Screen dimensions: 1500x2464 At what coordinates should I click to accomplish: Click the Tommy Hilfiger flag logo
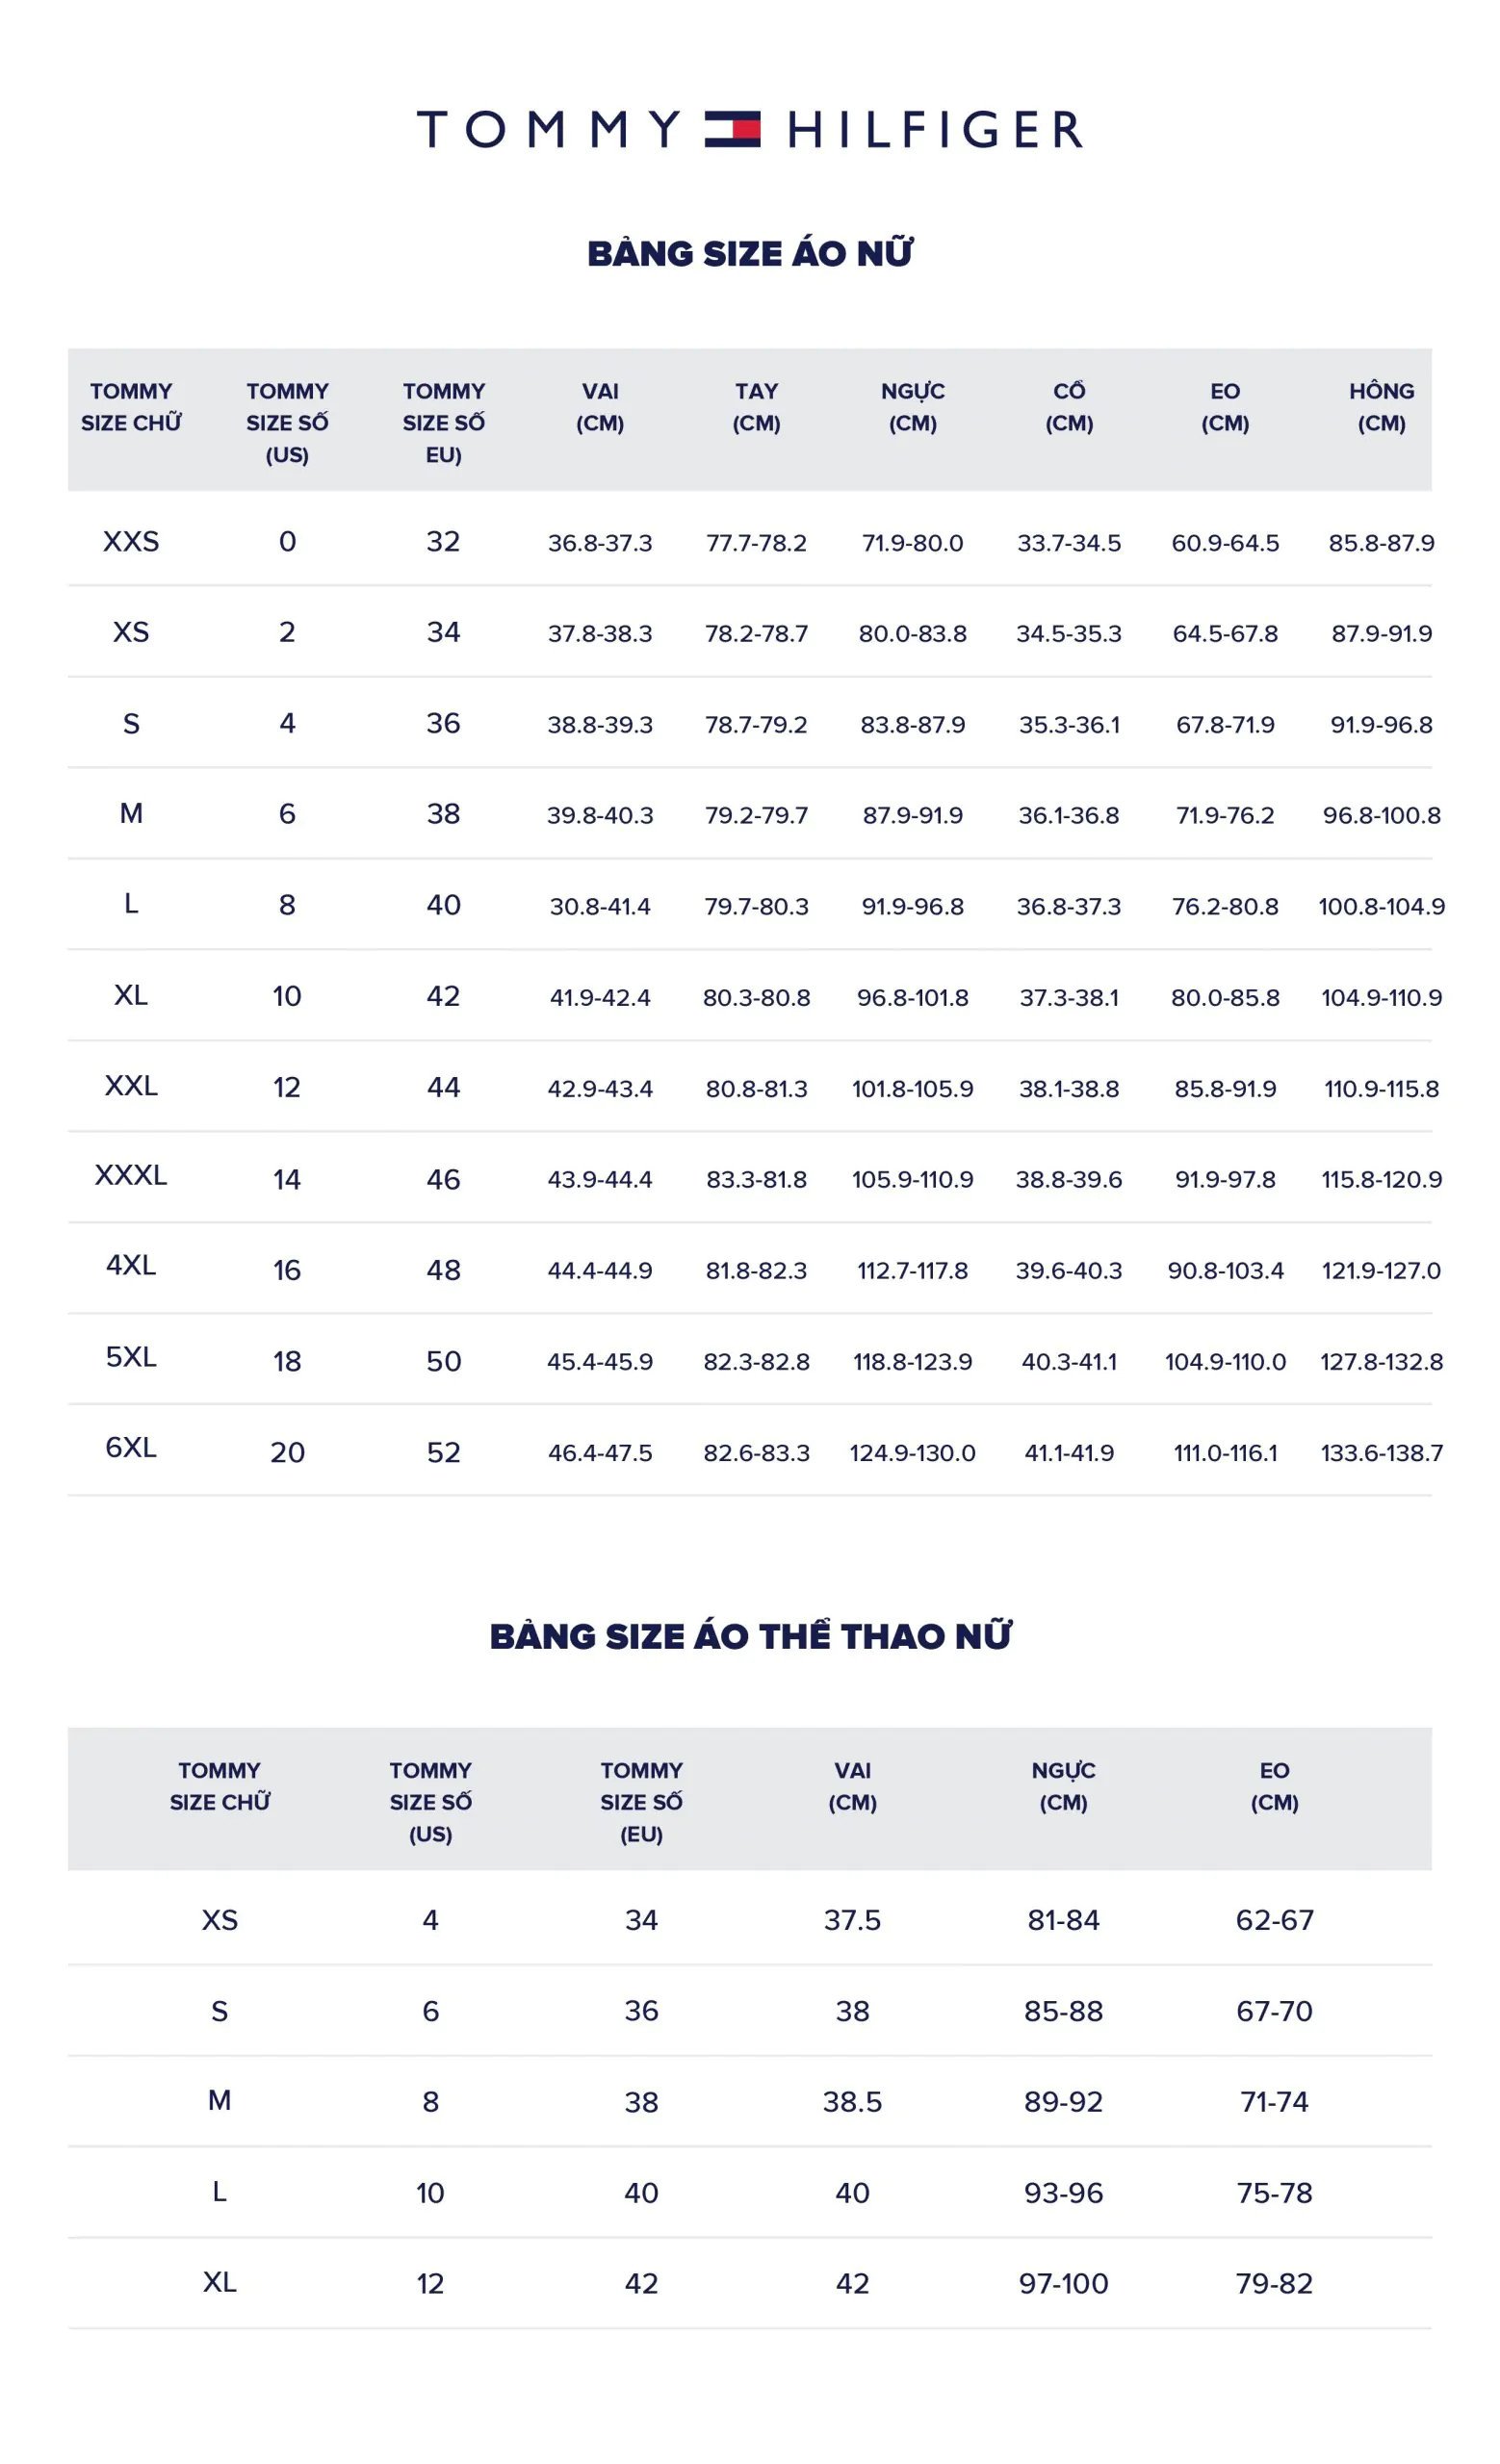point(732,130)
